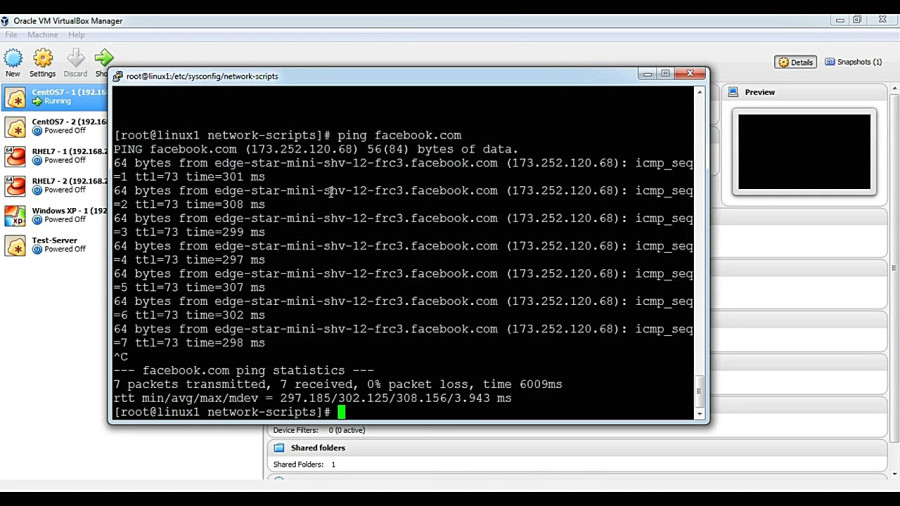Click the Running status icon of CentOS7 - 1
This screenshot has width=900, height=506.
point(37,102)
